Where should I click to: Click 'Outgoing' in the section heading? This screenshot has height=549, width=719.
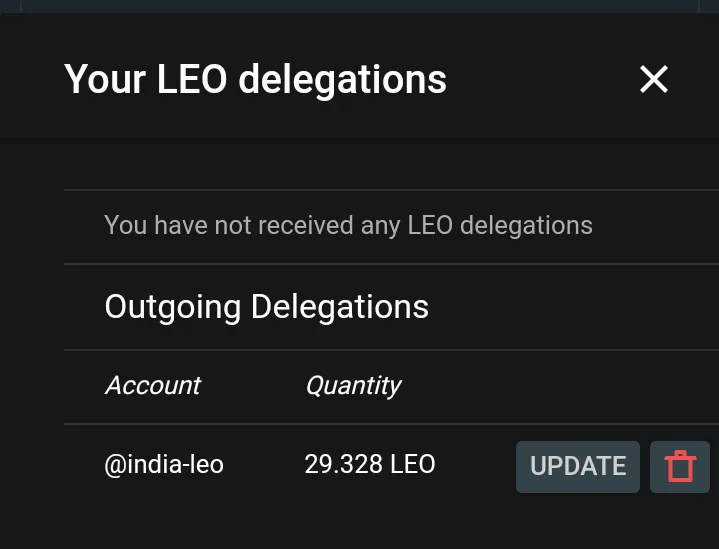[172, 307]
